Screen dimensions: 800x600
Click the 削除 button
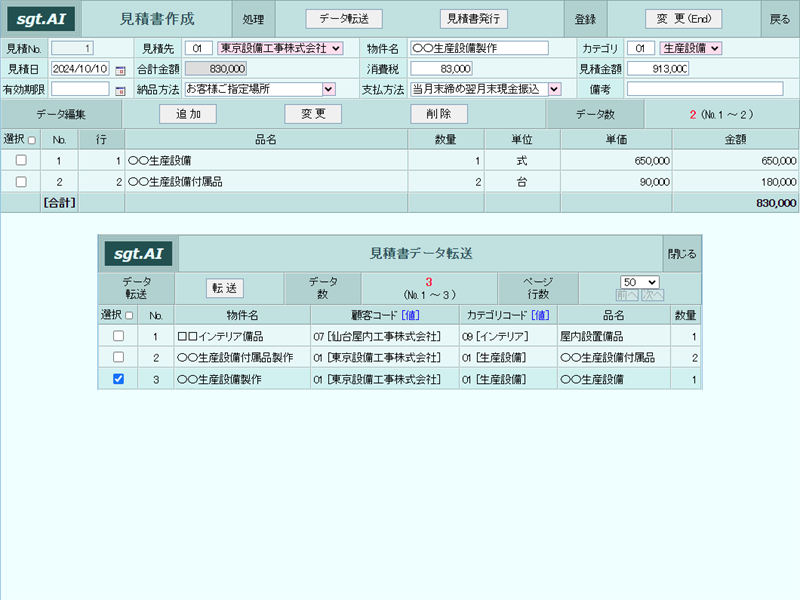coord(439,114)
